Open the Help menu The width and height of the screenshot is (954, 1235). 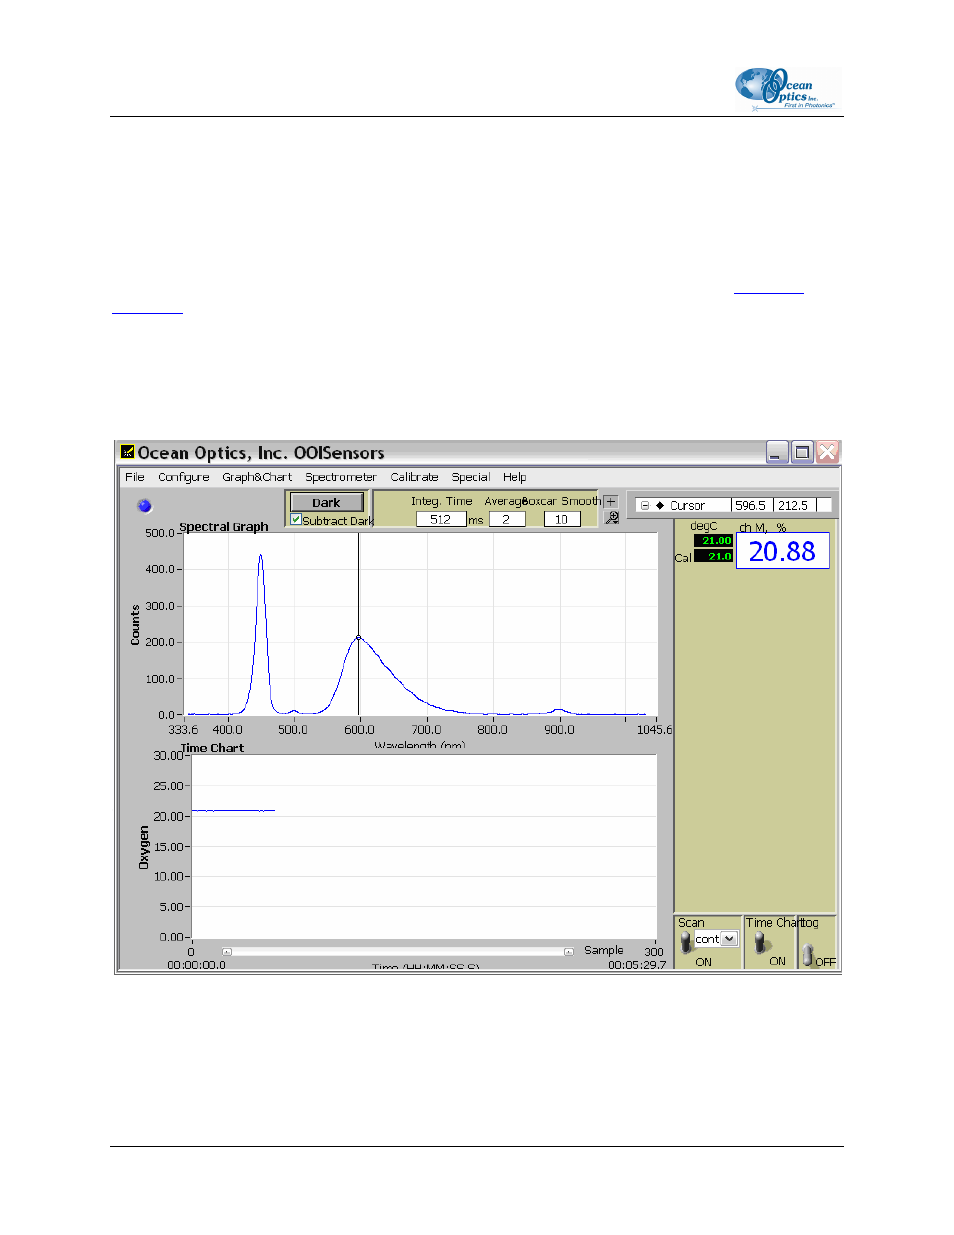(x=515, y=478)
